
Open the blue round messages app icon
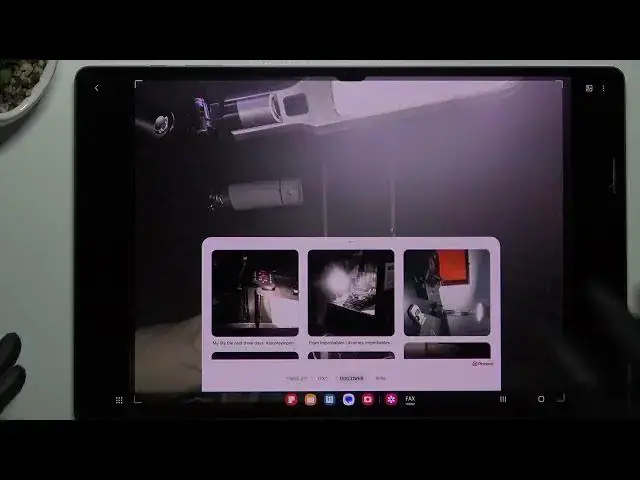pos(349,400)
